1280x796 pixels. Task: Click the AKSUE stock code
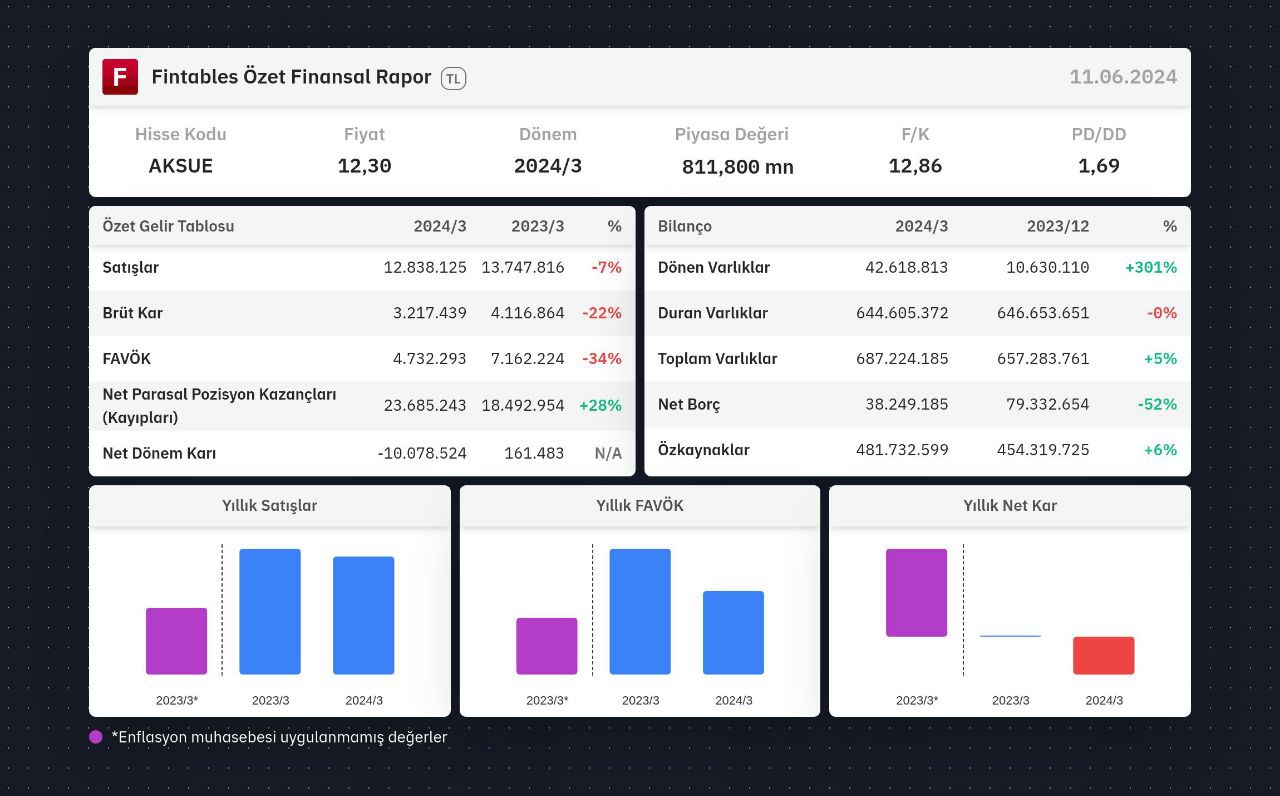click(181, 166)
